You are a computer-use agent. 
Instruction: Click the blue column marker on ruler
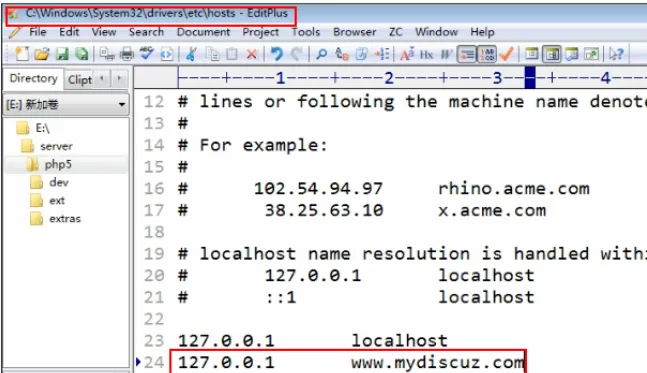[530, 78]
